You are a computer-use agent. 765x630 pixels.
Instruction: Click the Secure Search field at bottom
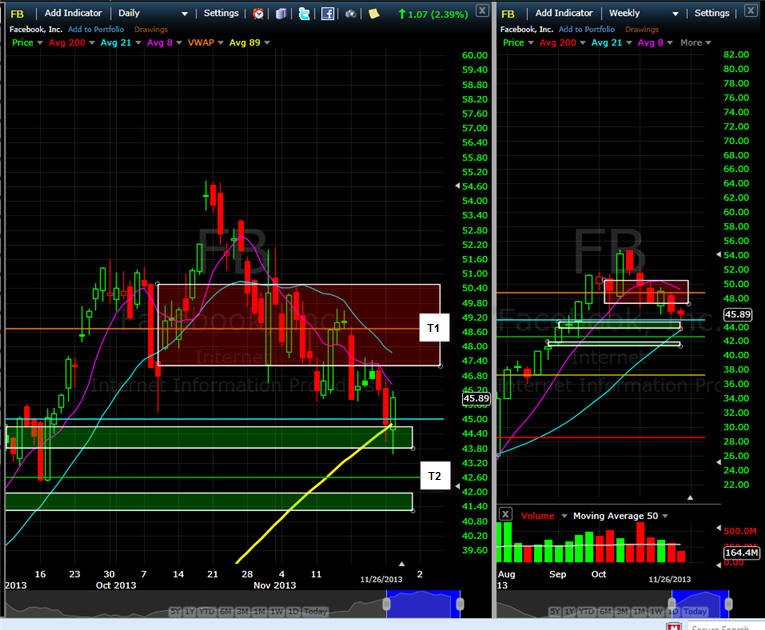pos(725,626)
